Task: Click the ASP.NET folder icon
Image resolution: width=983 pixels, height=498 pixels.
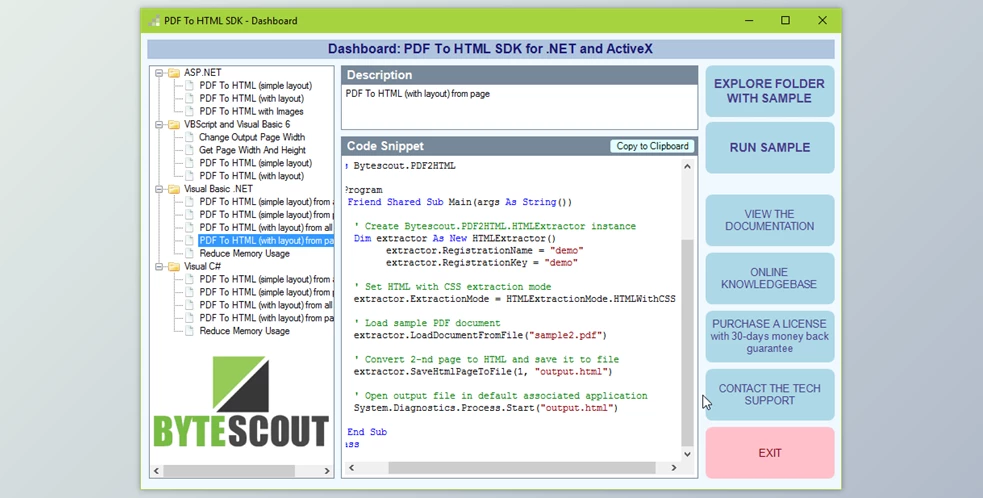Action: 174,73
